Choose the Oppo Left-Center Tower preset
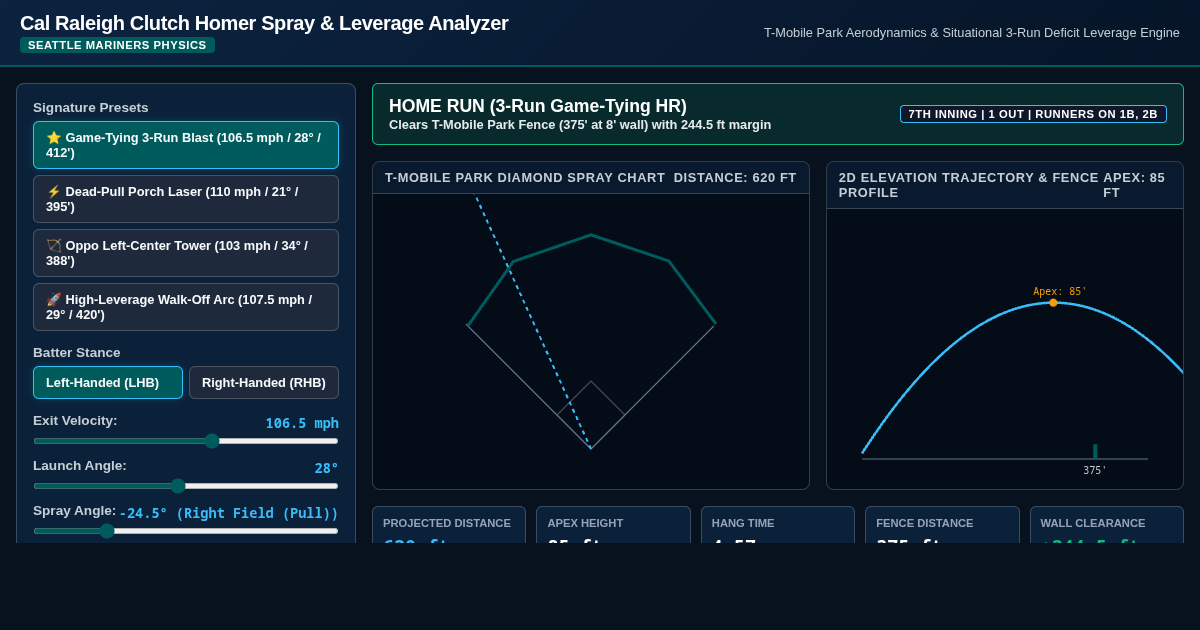1200x630 pixels. click(186, 253)
